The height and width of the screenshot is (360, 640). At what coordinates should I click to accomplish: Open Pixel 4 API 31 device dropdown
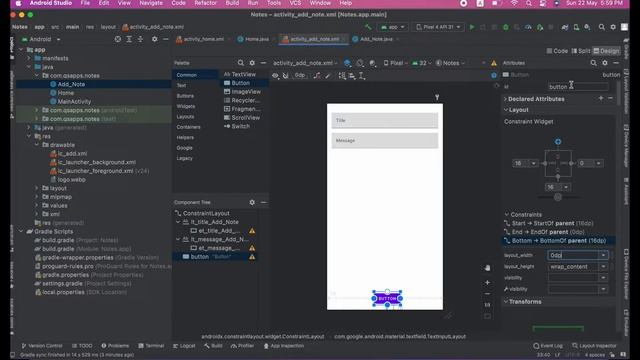click(438, 27)
